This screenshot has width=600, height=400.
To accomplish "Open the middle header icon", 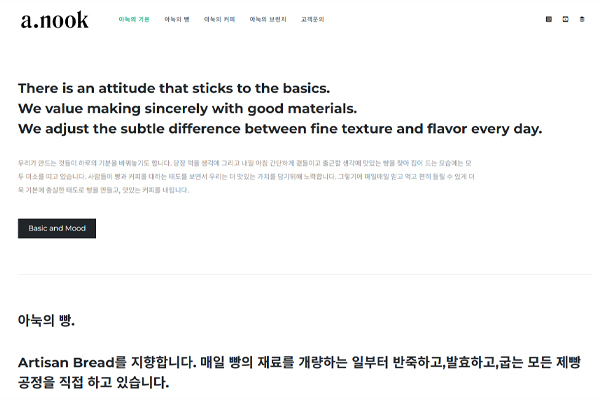I will (x=565, y=19).
